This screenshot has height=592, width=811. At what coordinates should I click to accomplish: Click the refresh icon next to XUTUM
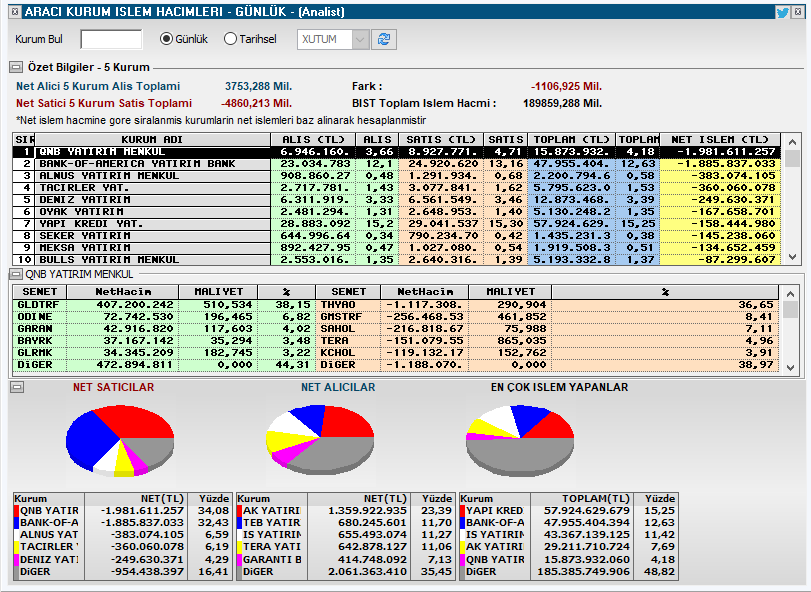(384, 39)
